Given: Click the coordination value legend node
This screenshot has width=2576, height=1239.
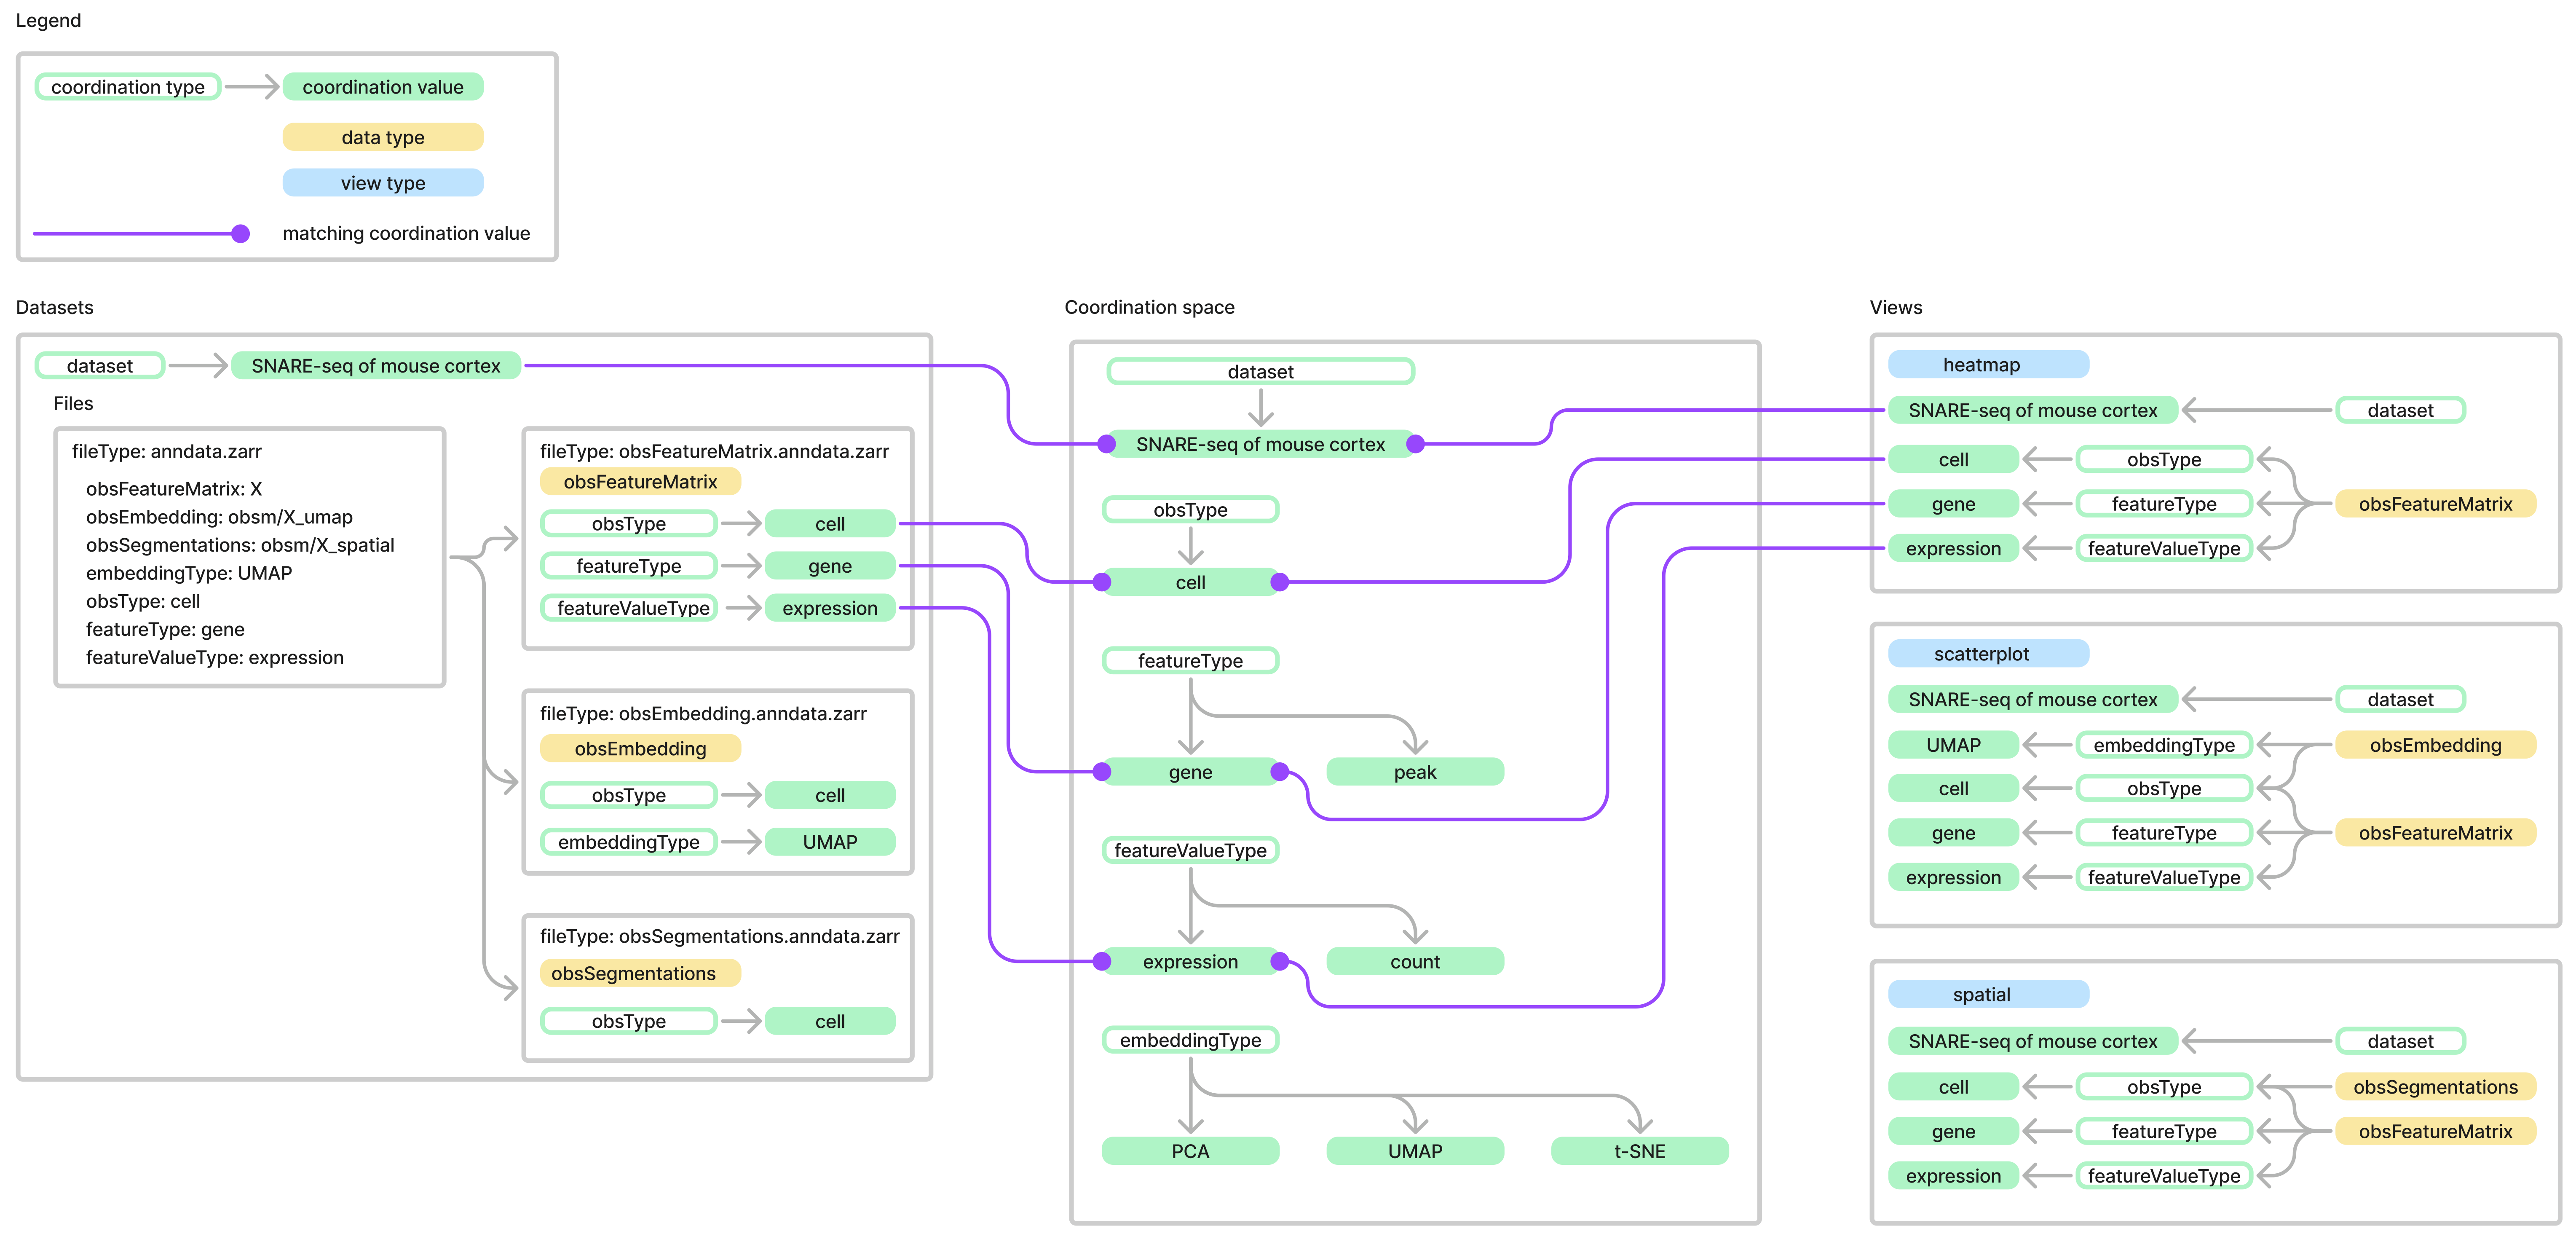Looking at the screenshot, I should (x=382, y=87).
